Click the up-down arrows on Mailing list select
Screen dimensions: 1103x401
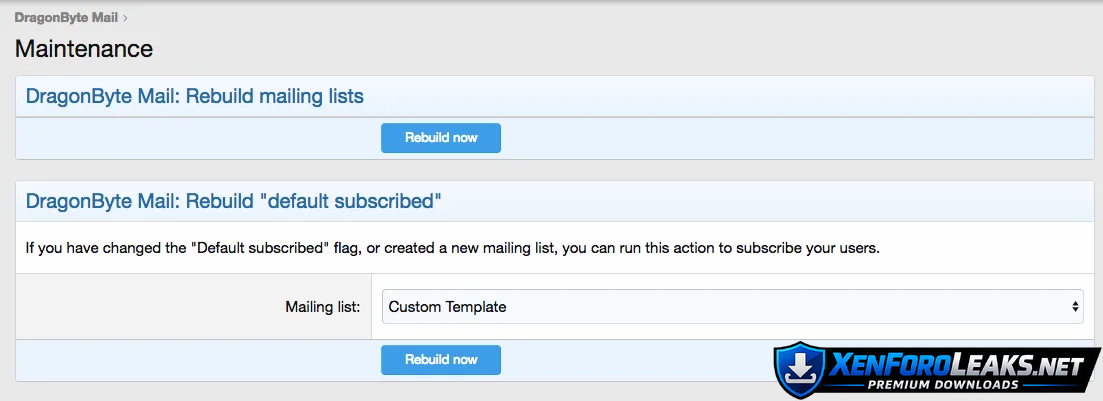pos(1075,307)
